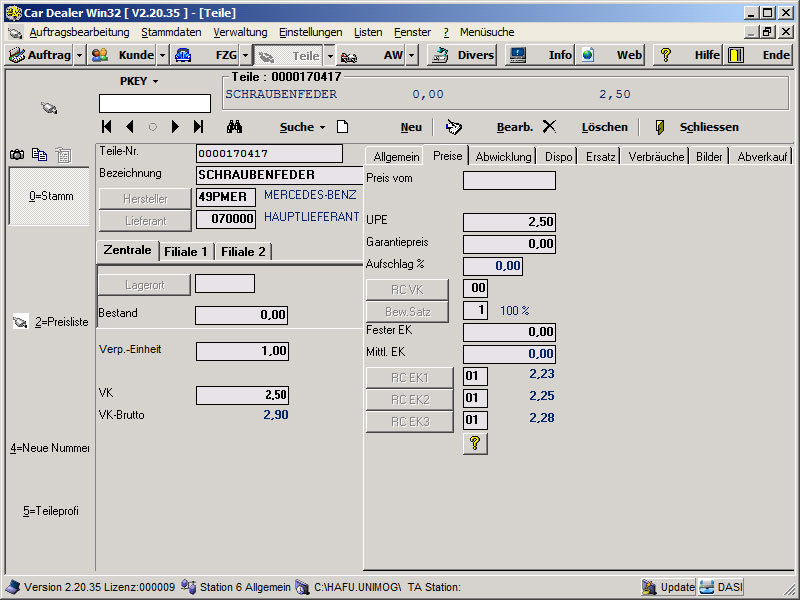Click the yellow question mark help button

coord(475,444)
